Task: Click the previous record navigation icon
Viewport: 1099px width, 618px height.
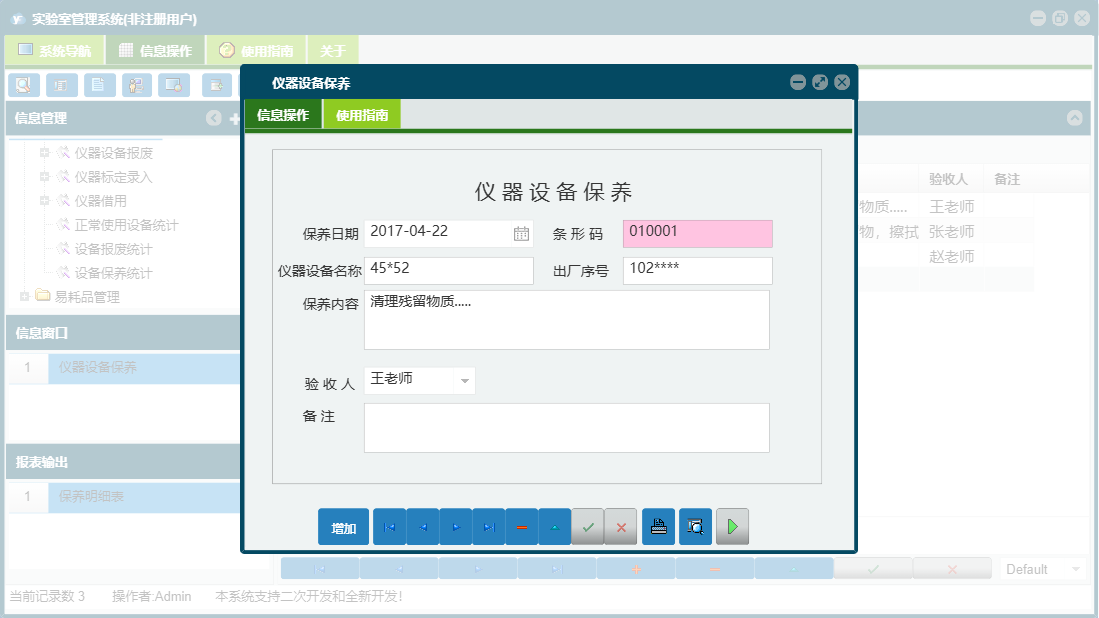Action: coord(422,526)
